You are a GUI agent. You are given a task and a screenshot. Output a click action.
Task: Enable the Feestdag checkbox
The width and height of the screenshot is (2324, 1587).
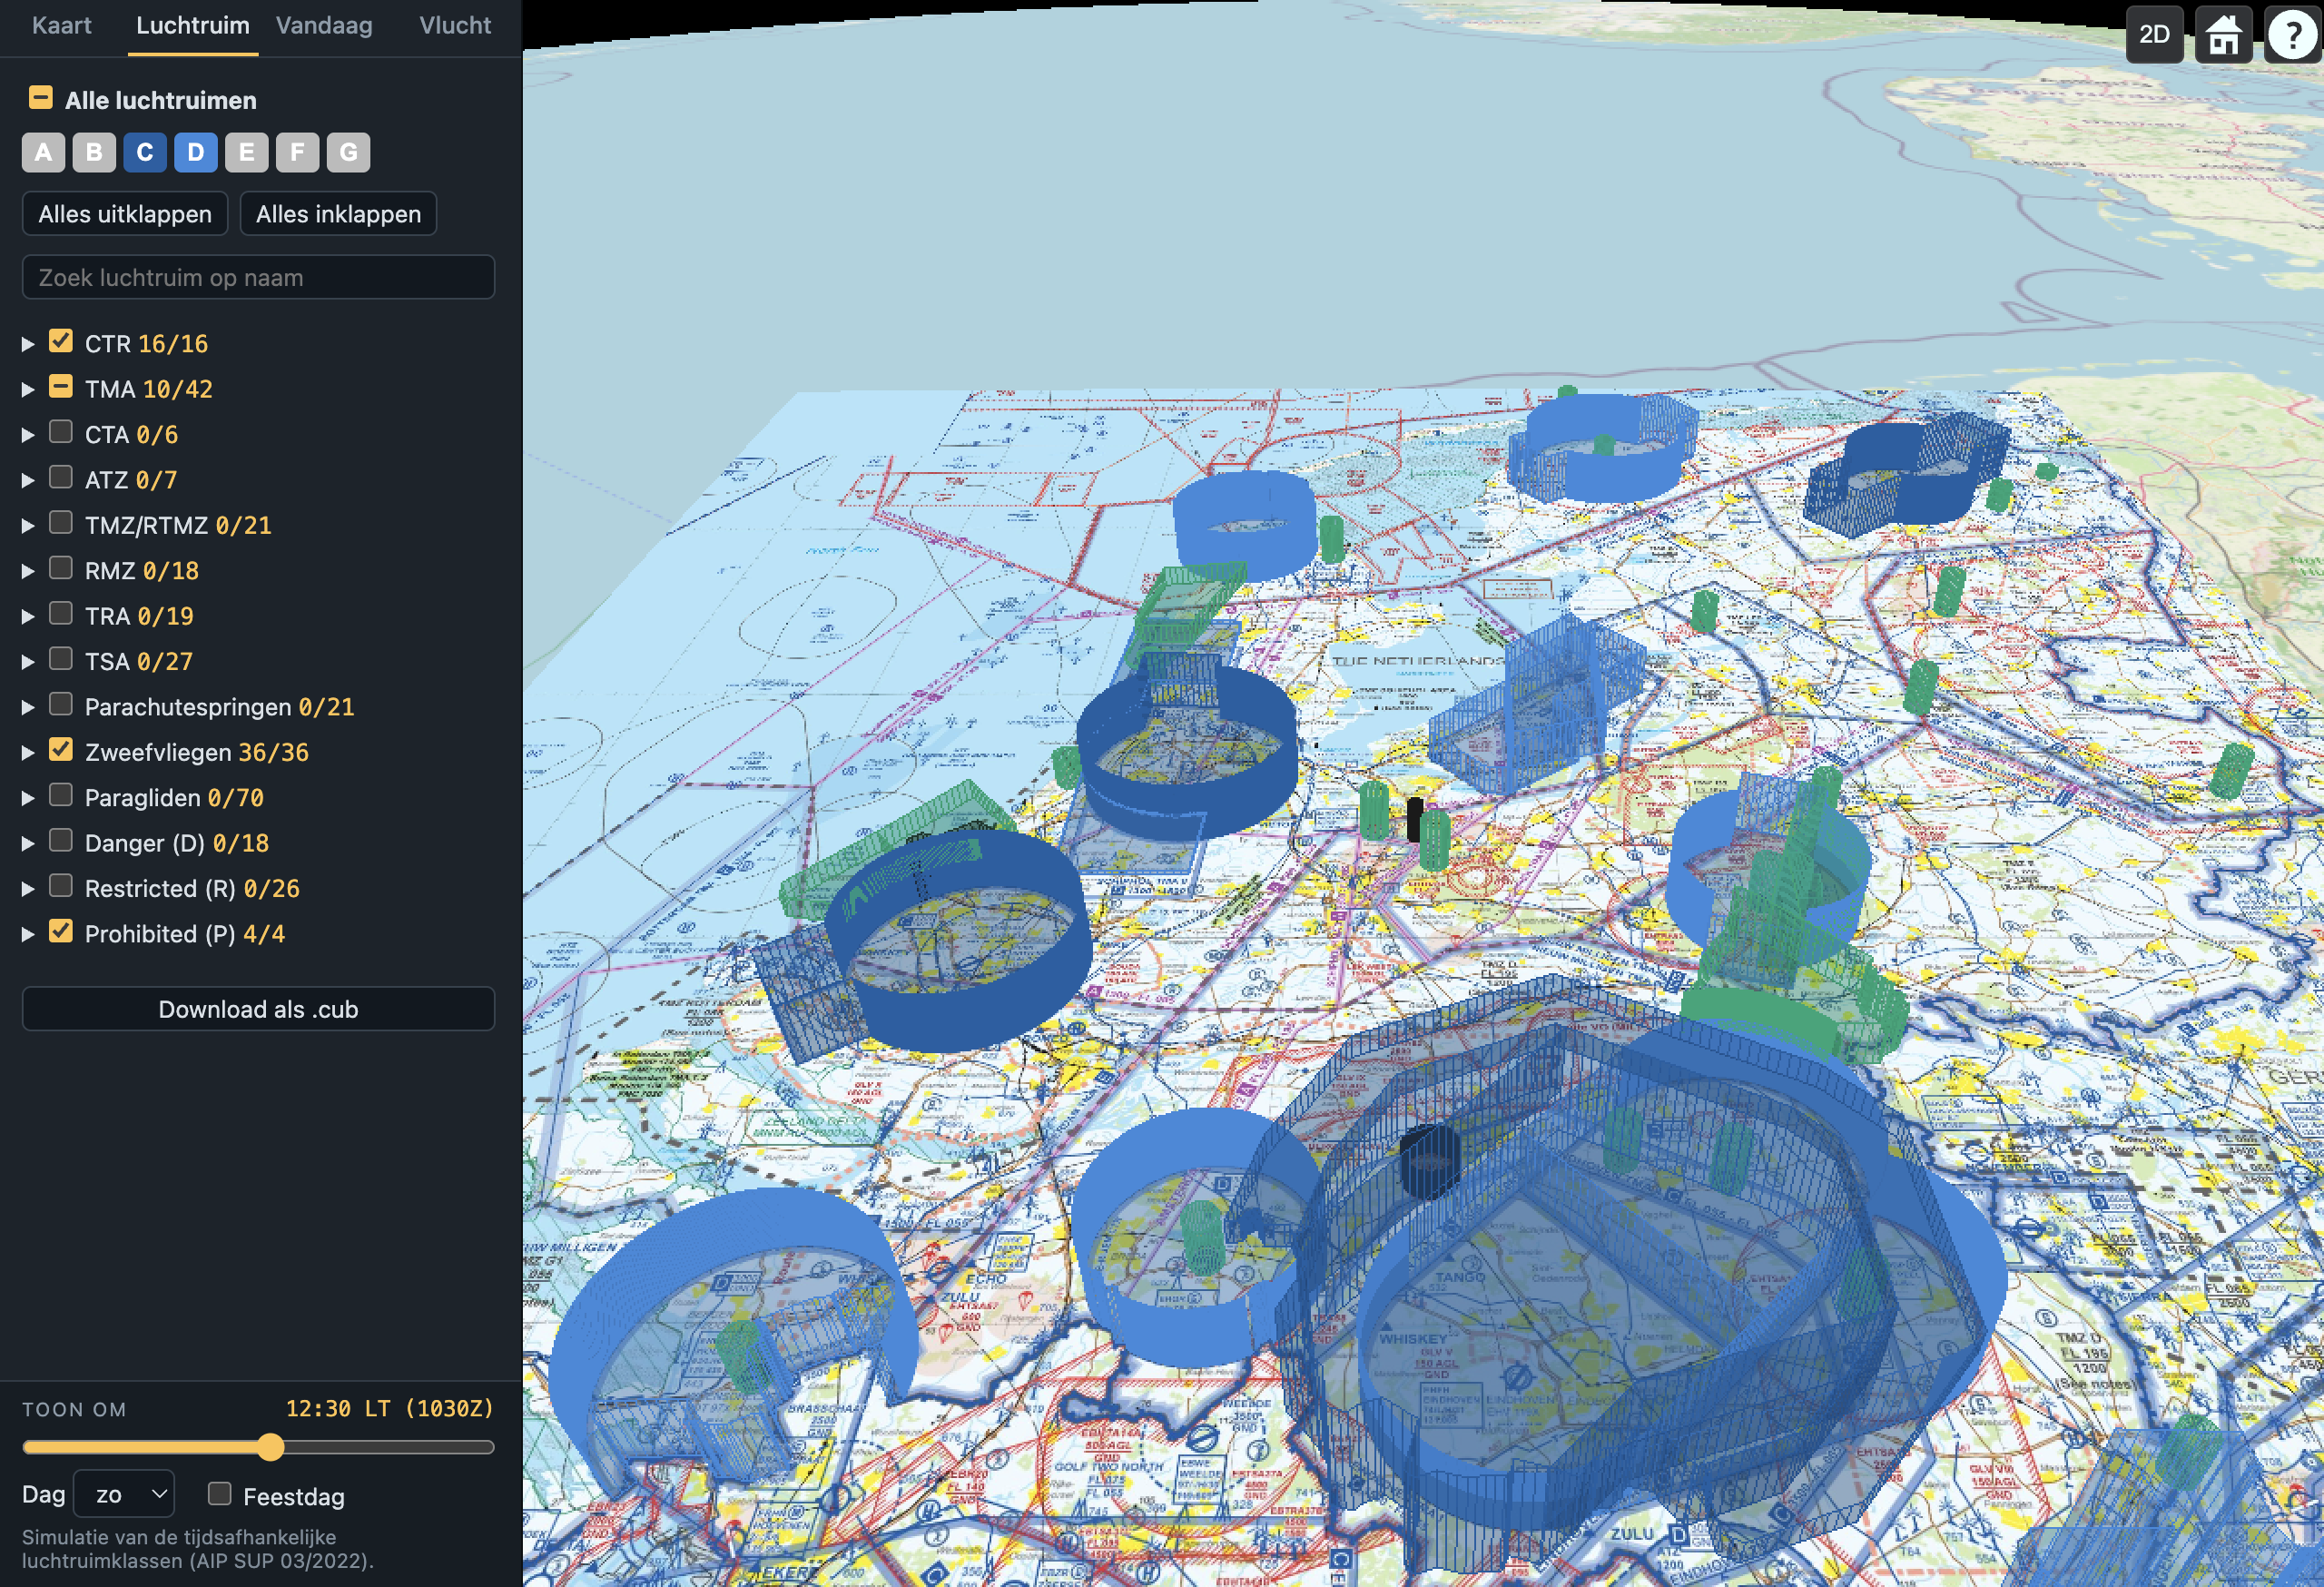pos(219,1494)
